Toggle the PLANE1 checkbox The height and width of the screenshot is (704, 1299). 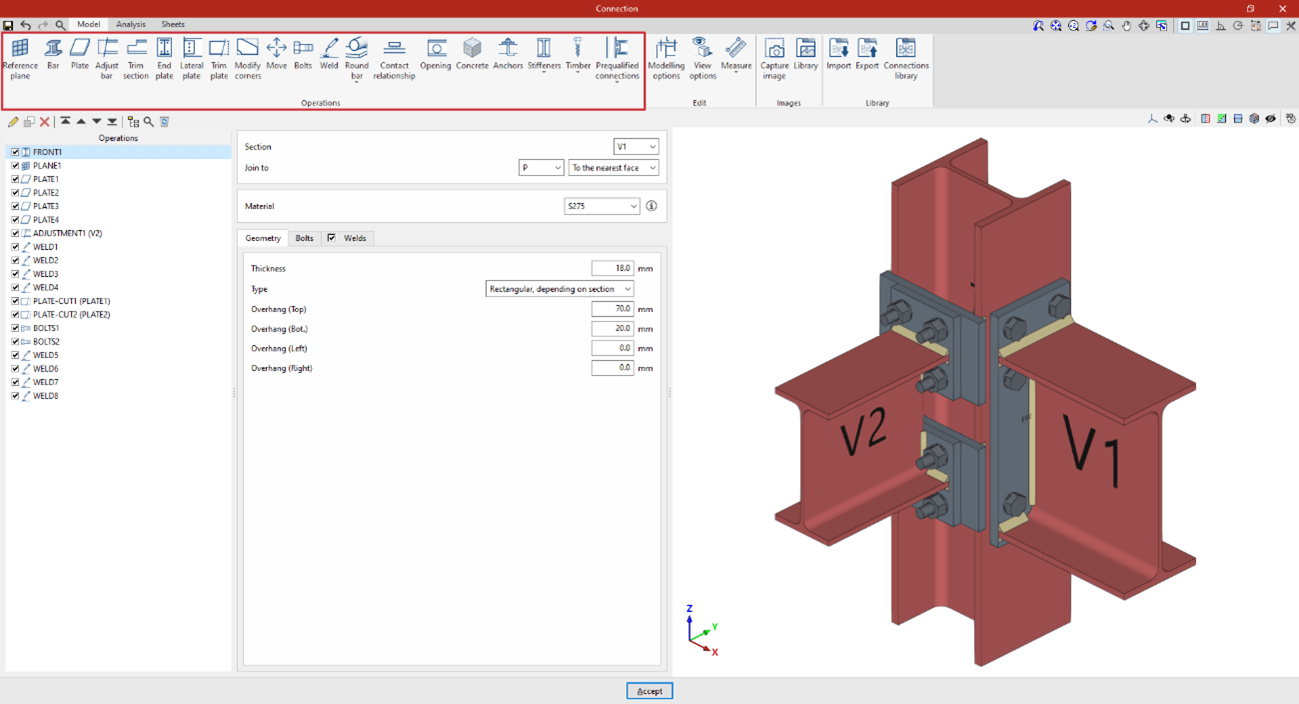pos(15,166)
